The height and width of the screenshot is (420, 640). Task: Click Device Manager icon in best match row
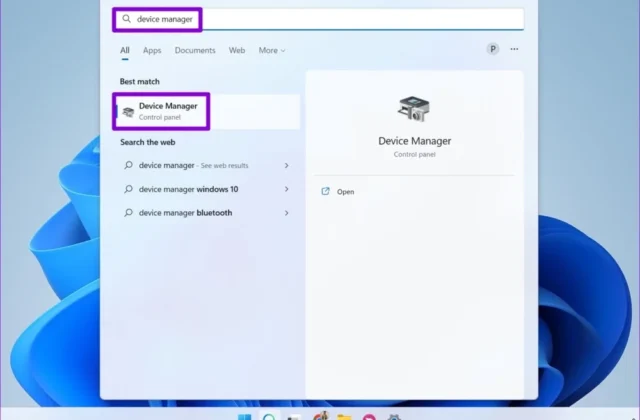pyautogui.click(x=128, y=112)
